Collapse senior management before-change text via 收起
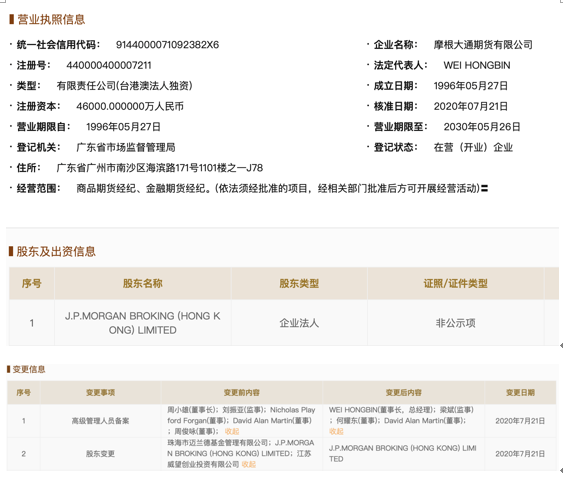This screenshot has width=563, height=482. pyautogui.click(x=232, y=431)
